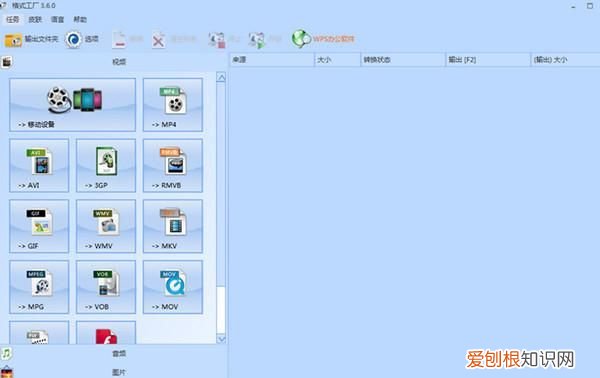Choose the Flash SWF format tile
This screenshot has height=378, width=600.
(x=106, y=332)
